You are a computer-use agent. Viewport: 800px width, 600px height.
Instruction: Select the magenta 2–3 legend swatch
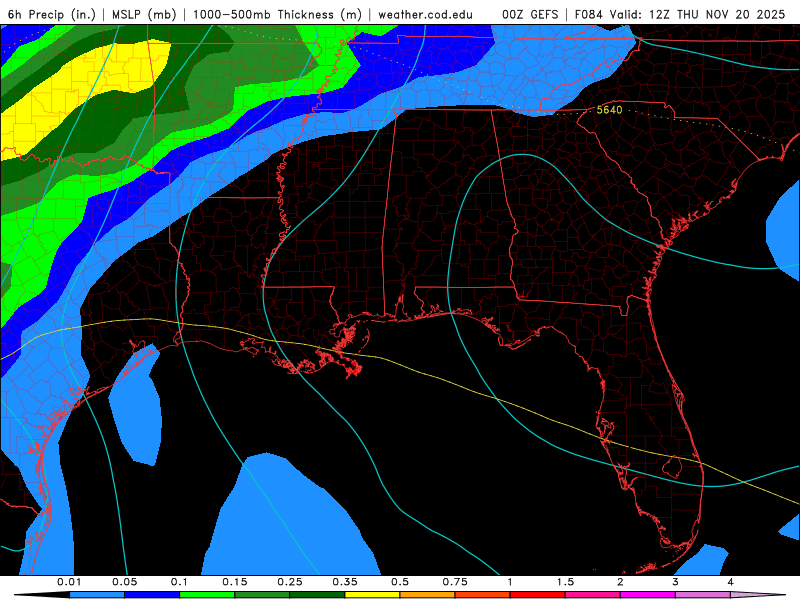[648, 595]
